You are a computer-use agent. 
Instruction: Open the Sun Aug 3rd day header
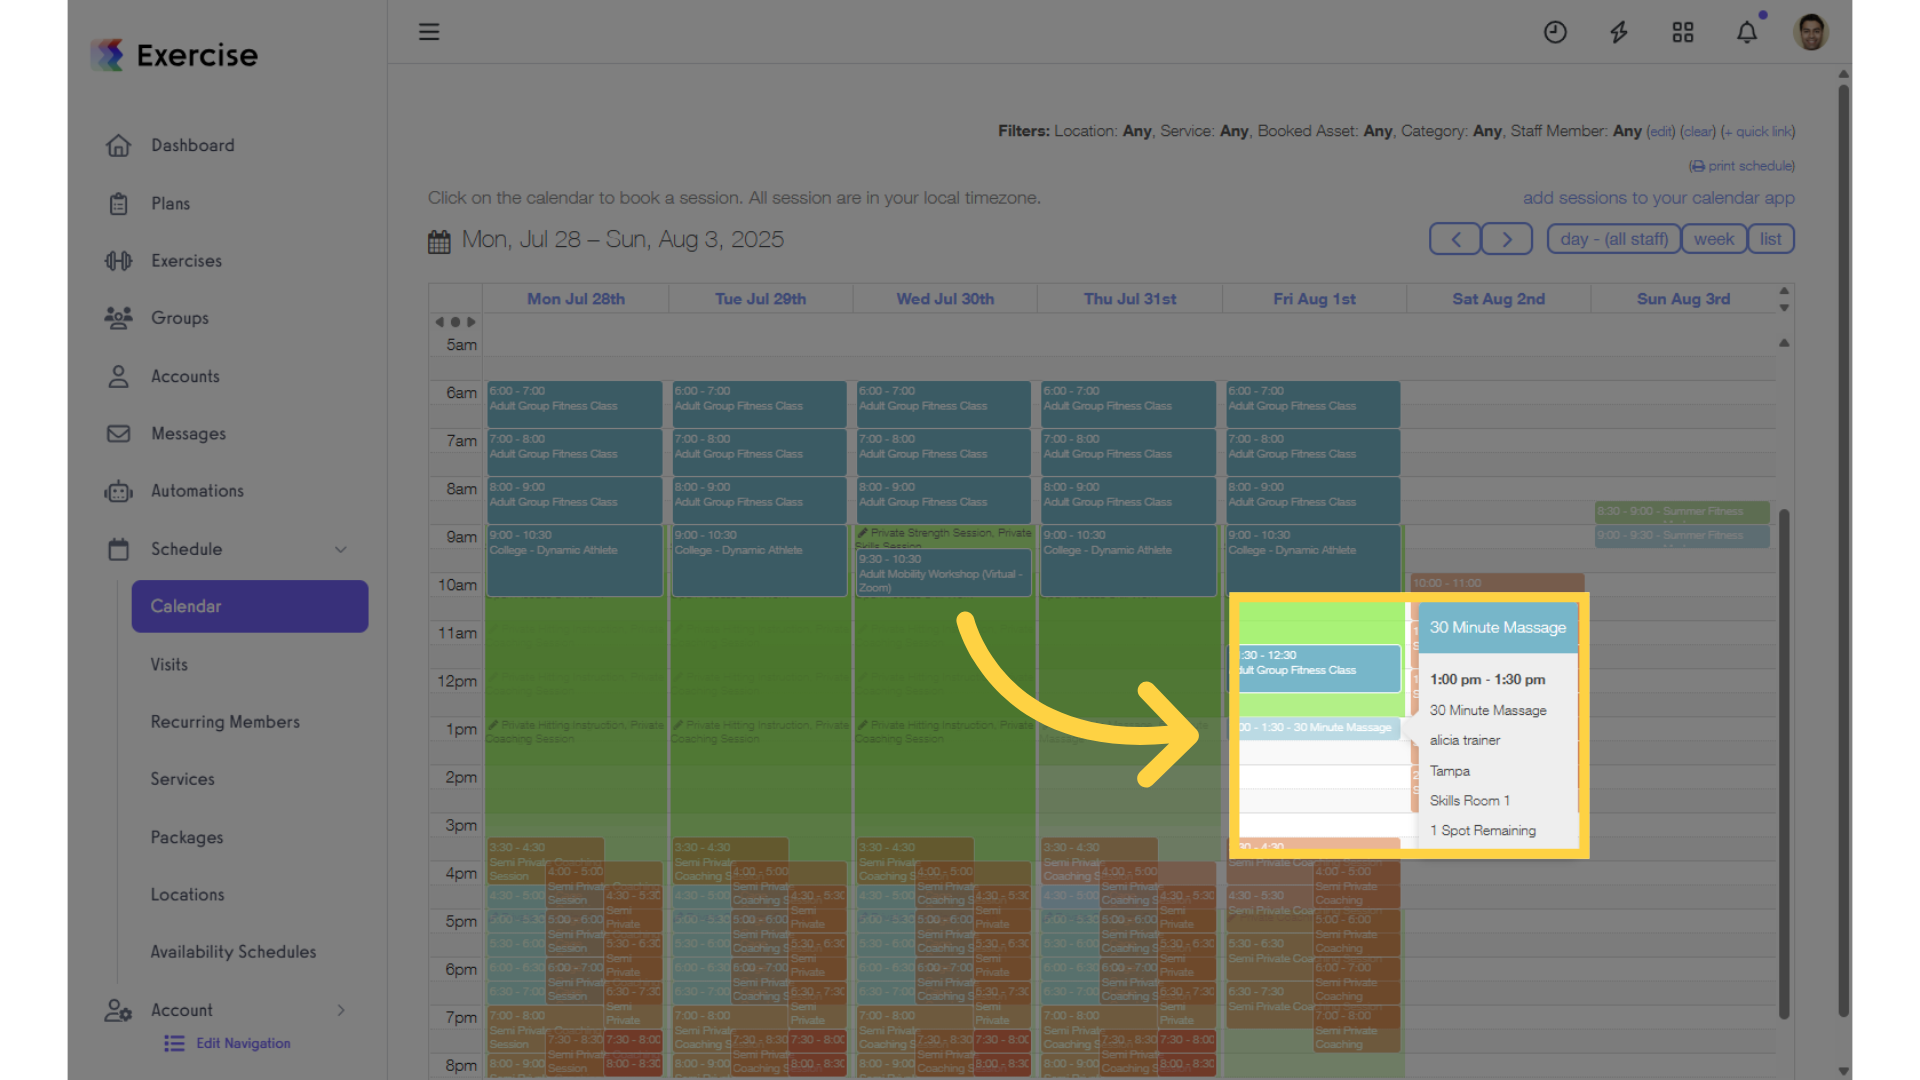(1683, 299)
